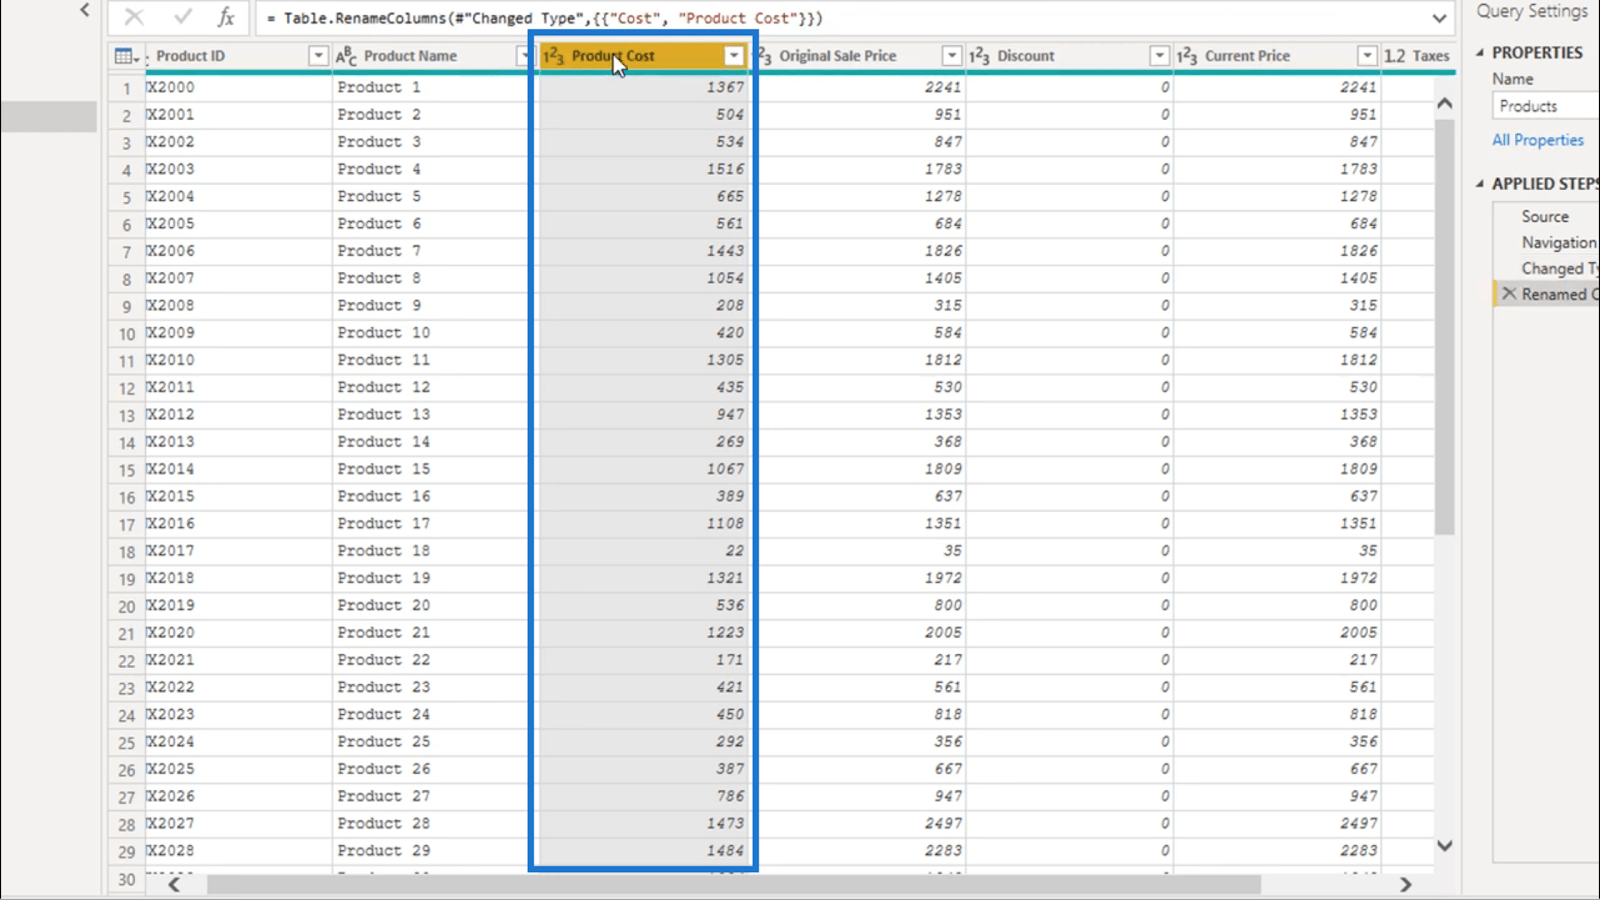
Task: Click the horizontal scrollbar thumb
Action: coord(734,885)
